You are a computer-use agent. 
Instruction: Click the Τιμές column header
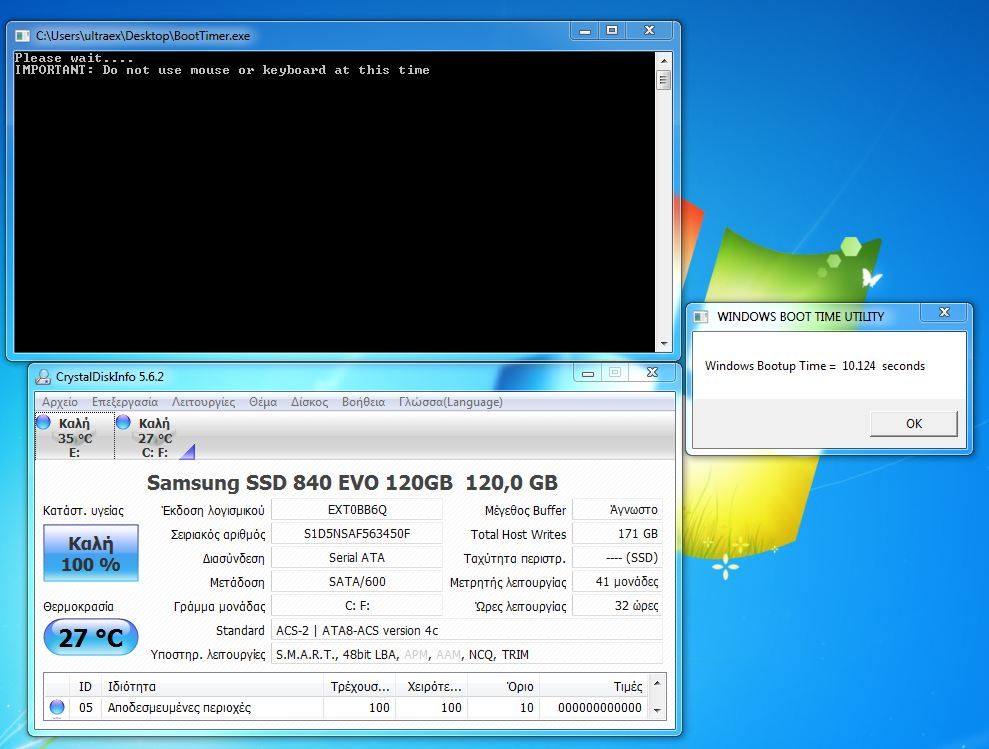click(x=594, y=687)
